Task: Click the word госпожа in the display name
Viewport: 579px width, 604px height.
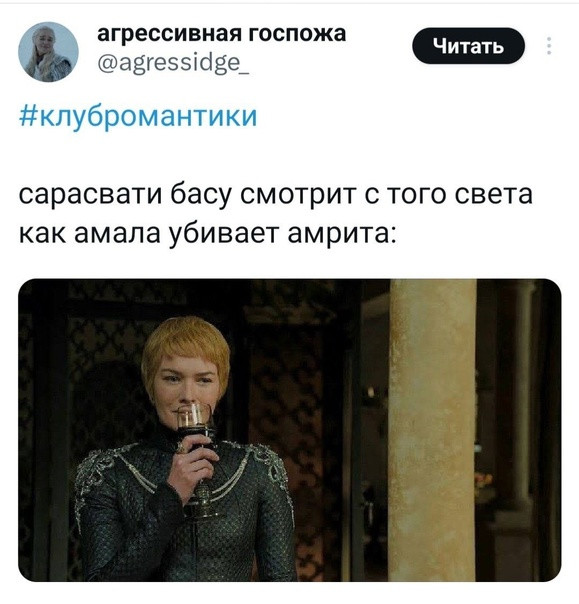Action: coord(296,34)
